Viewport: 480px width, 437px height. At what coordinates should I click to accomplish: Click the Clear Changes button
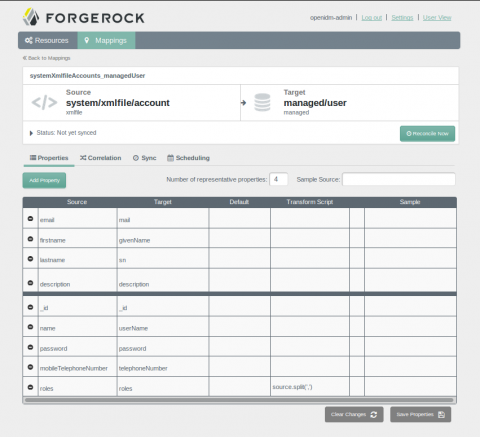[354, 414]
